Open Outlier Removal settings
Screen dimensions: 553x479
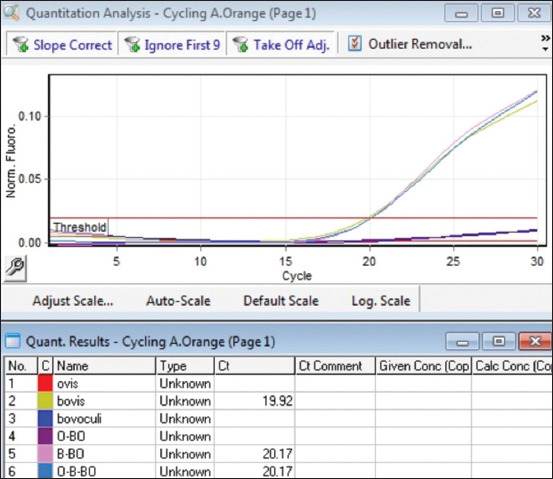[410, 44]
